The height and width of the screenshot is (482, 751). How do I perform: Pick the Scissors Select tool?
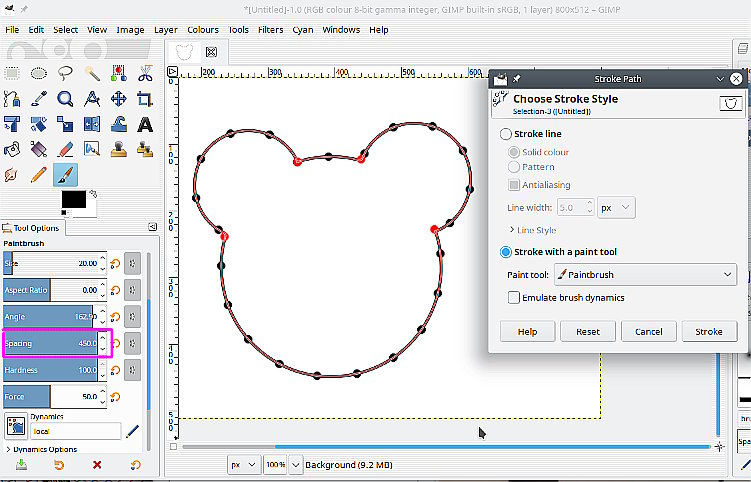click(145, 73)
